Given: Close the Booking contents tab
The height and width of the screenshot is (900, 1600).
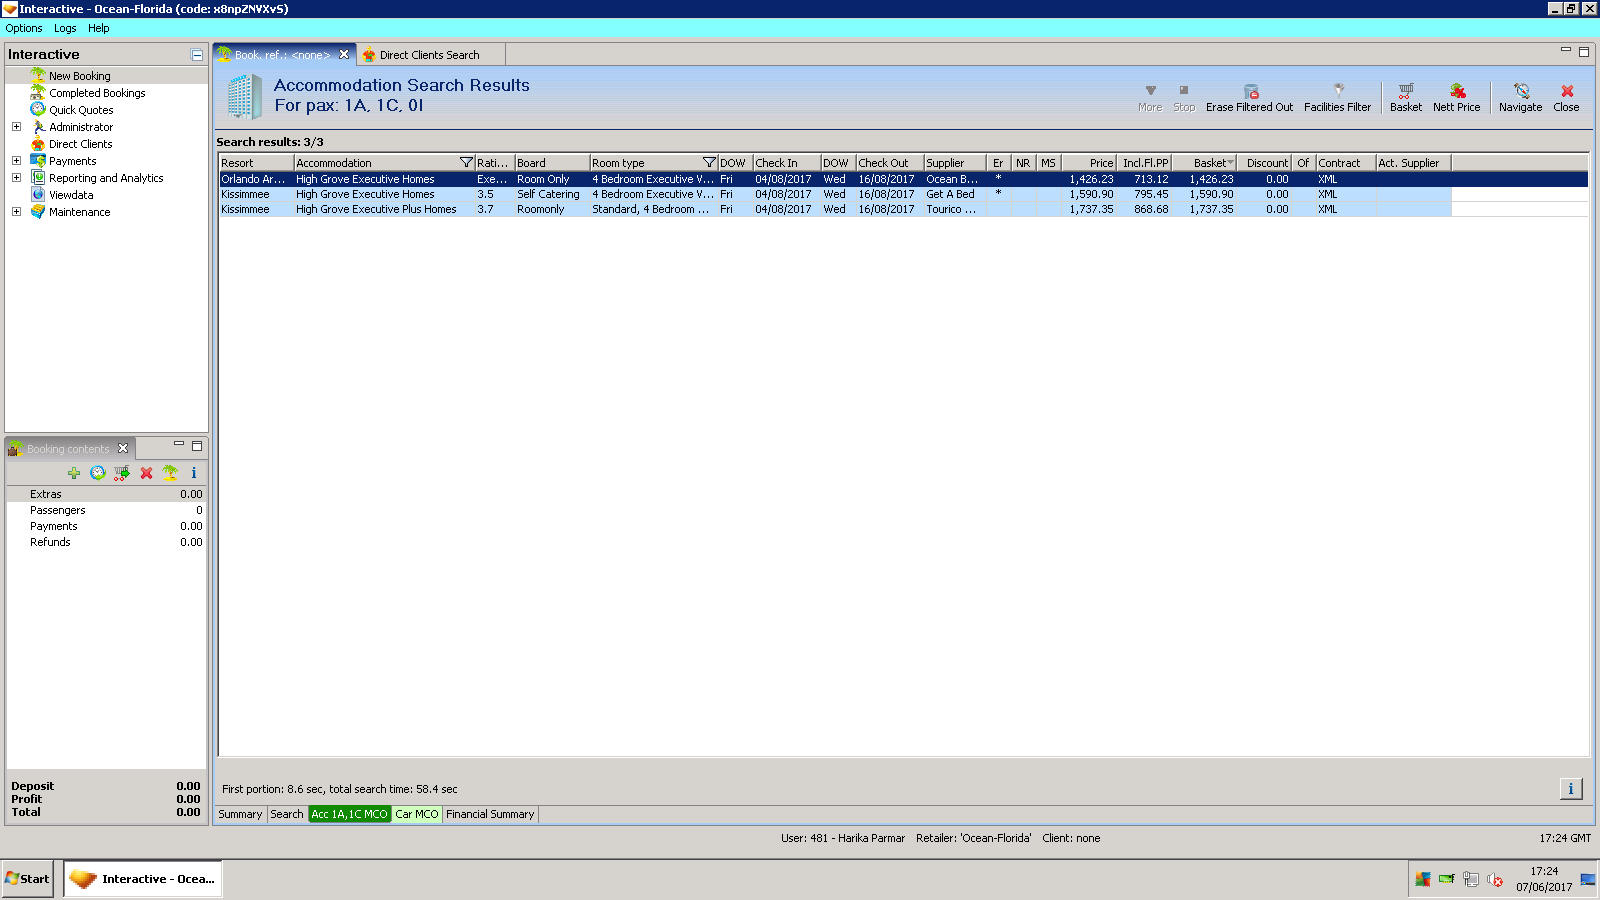Looking at the screenshot, I should point(123,448).
